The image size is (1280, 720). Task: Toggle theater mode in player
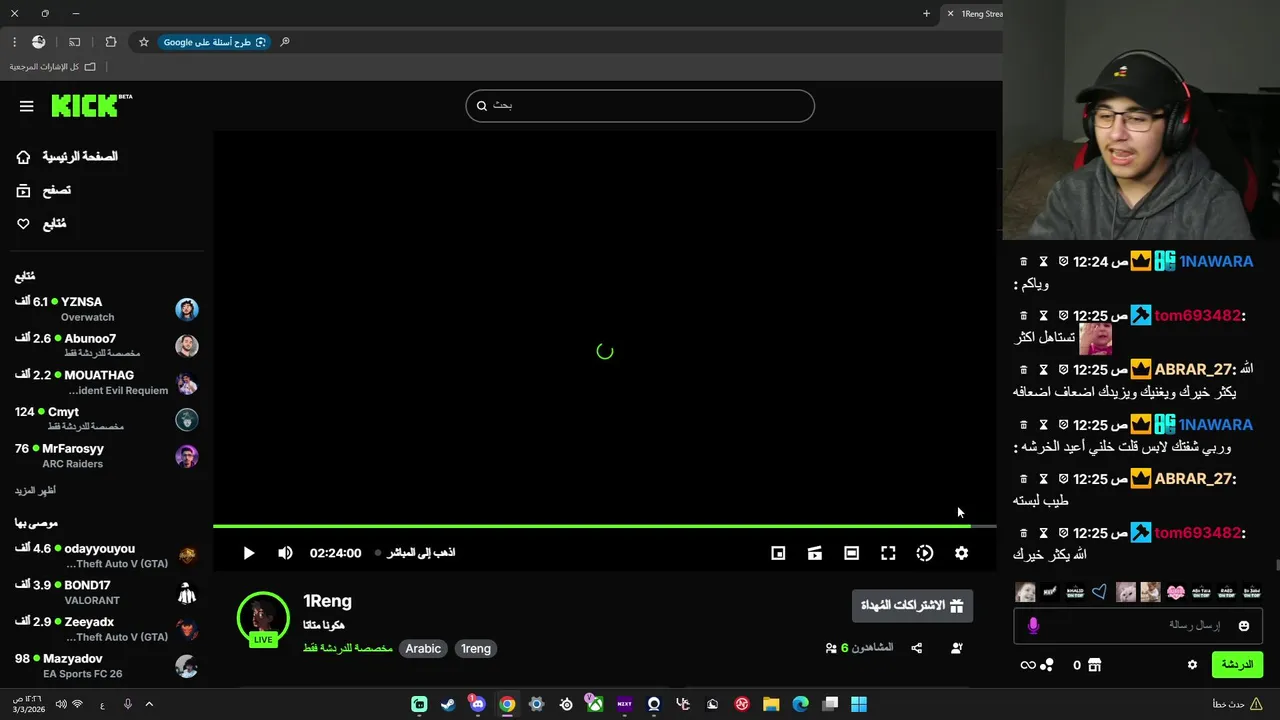pyautogui.click(x=851, y=553)
